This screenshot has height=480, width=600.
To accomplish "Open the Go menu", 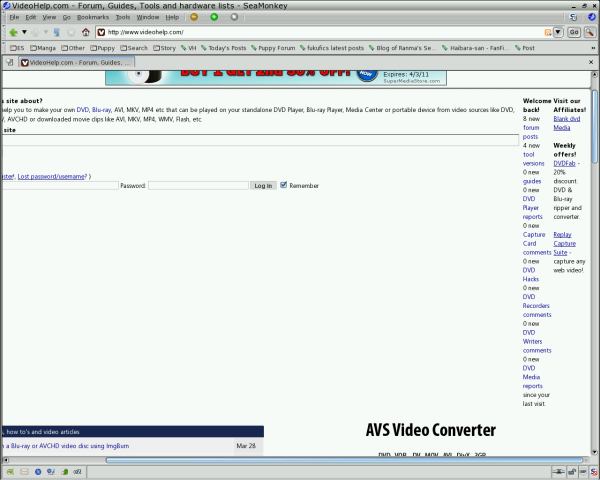I will click(67, 17).
